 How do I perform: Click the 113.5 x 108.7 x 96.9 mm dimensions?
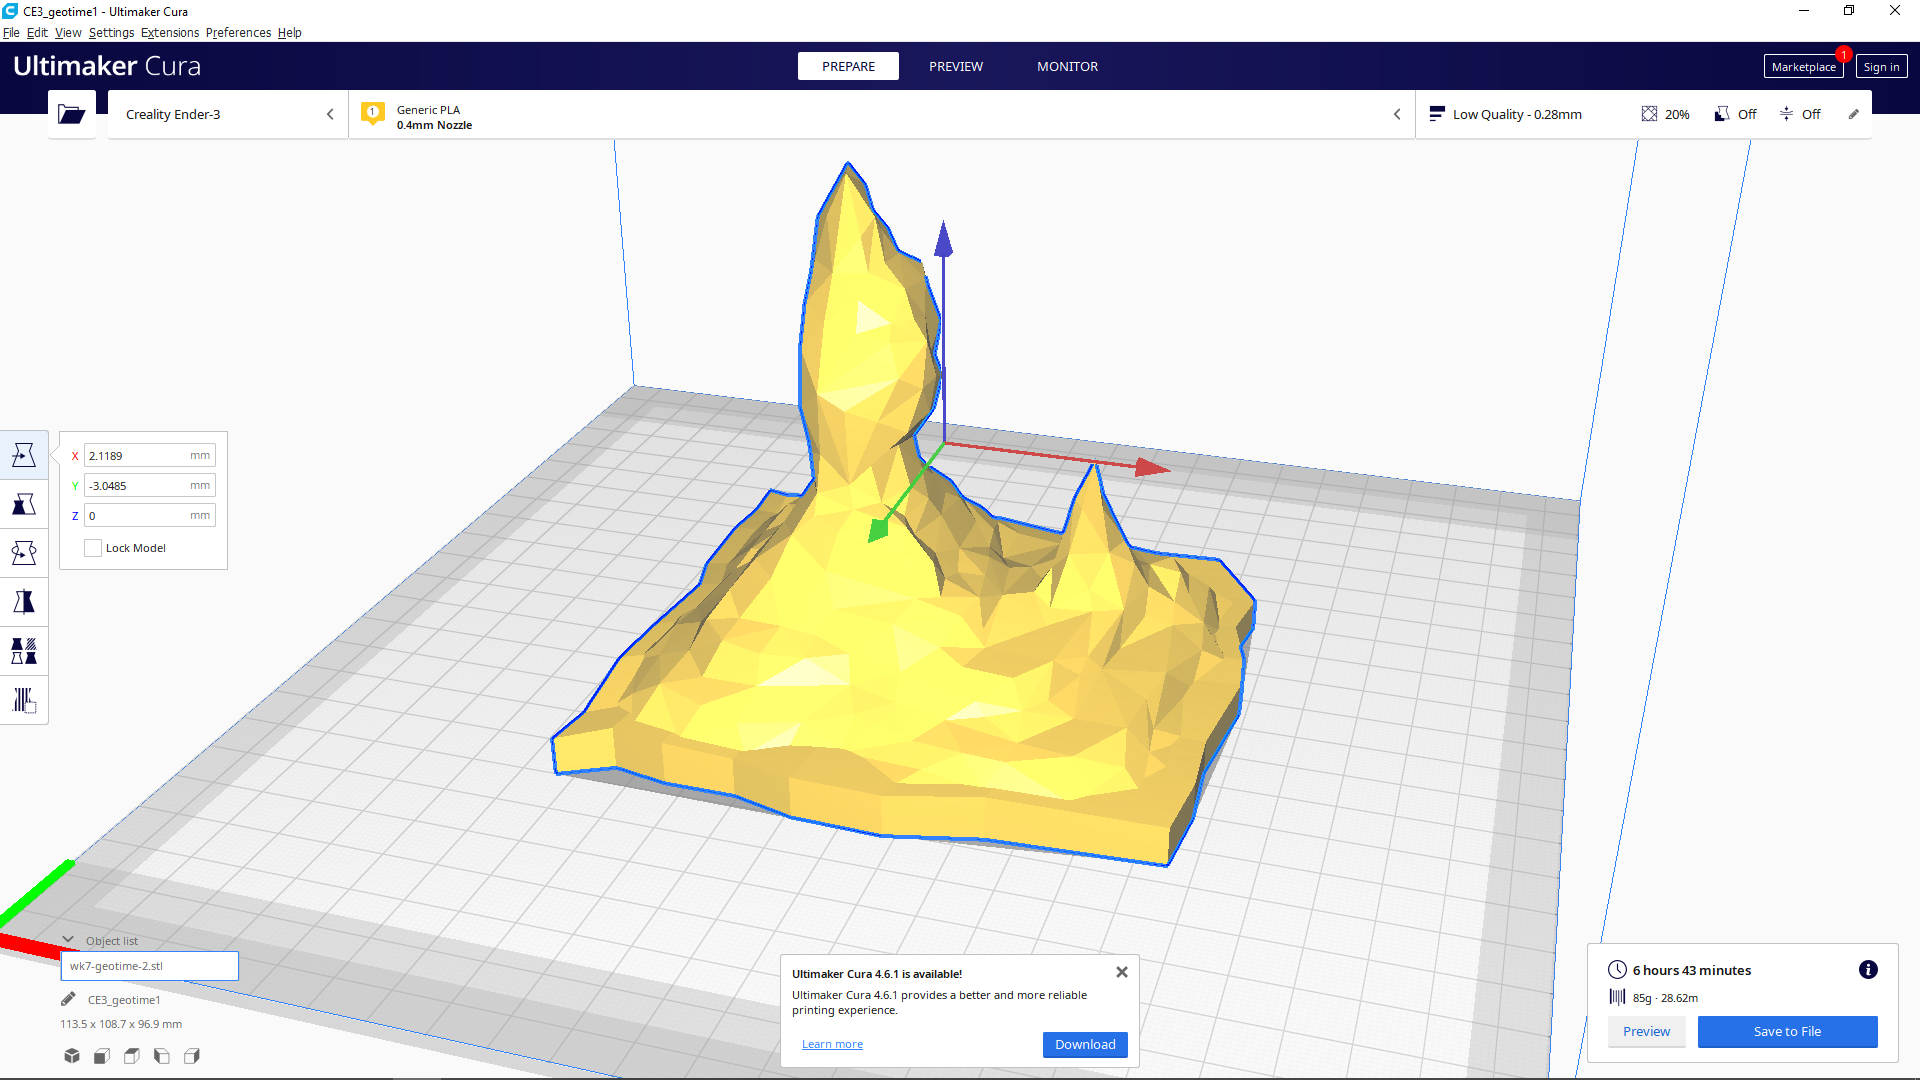pos(121,1024)
